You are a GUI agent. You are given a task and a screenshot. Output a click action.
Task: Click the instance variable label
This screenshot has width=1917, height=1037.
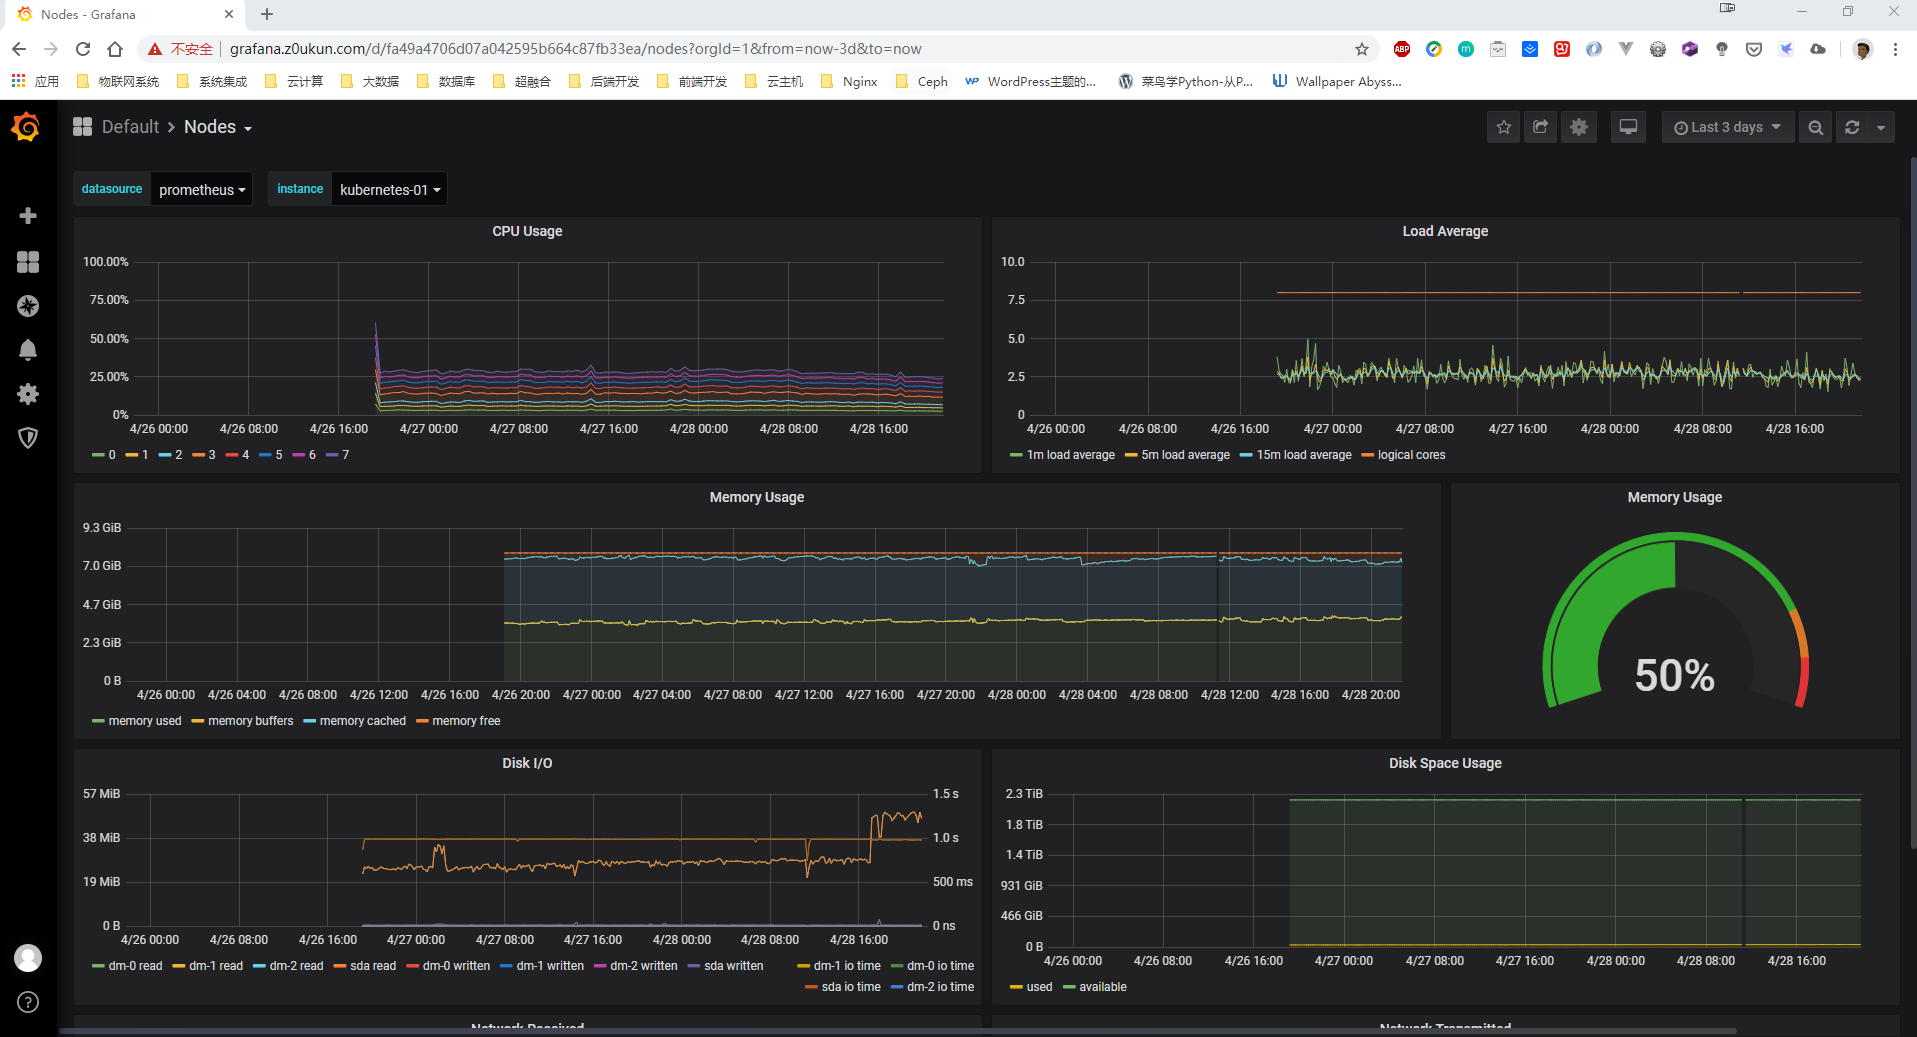300,189
